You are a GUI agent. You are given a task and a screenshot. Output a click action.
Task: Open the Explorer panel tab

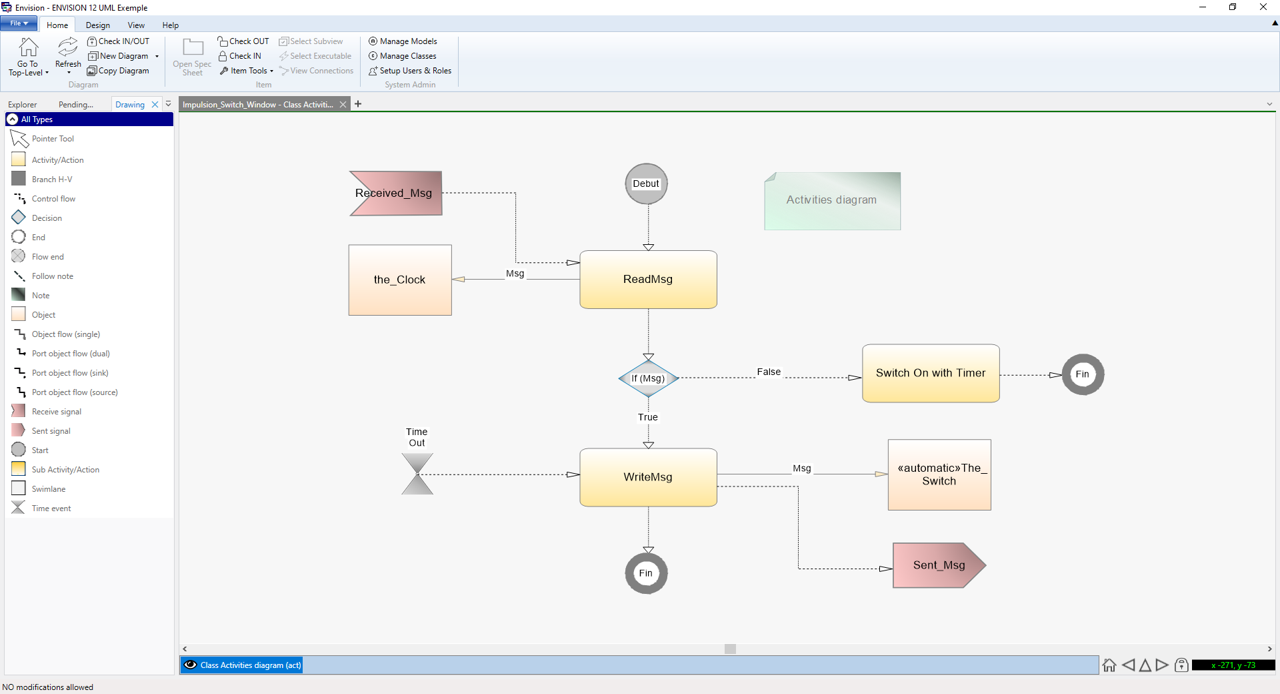[22, 104]
